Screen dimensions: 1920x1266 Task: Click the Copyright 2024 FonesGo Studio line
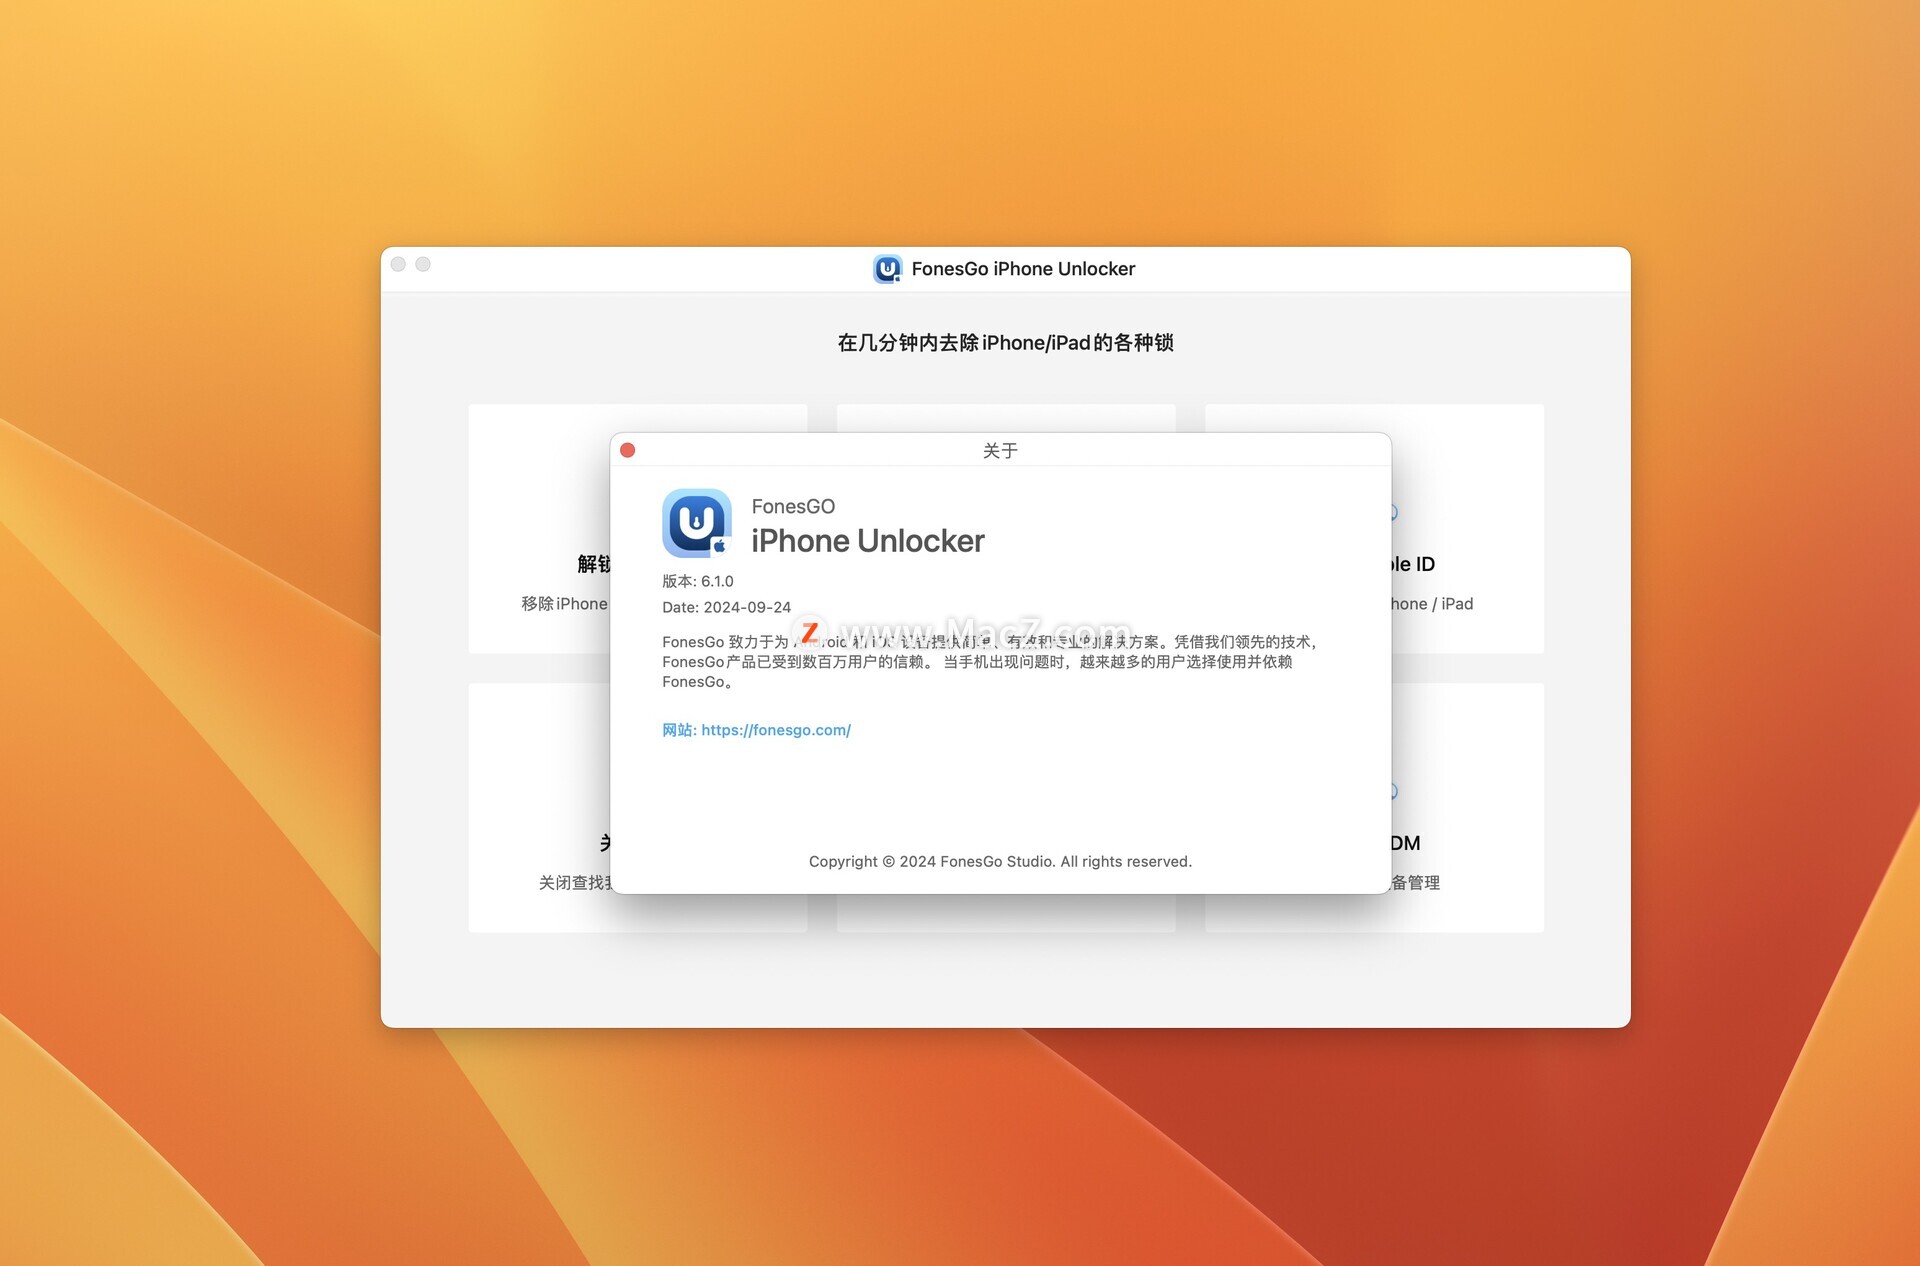[x=1000, y=861]
